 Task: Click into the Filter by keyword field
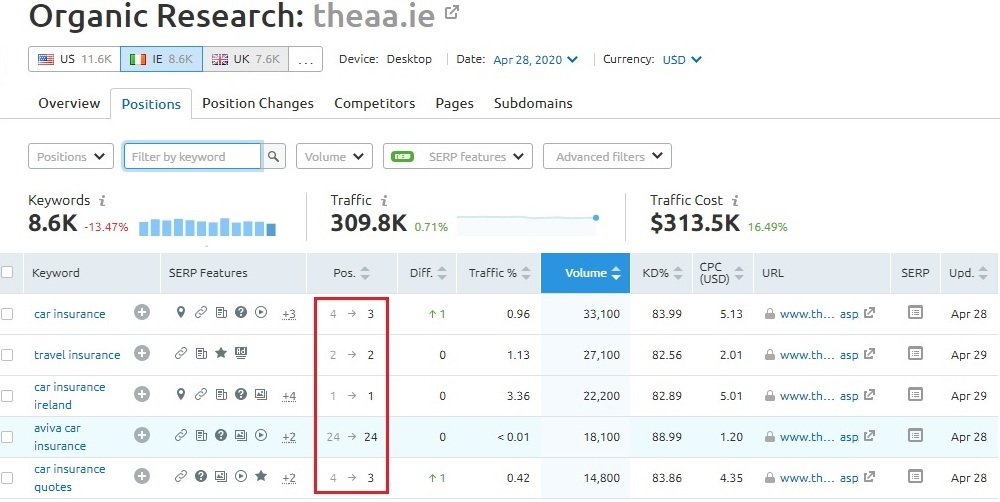[192, 156]
